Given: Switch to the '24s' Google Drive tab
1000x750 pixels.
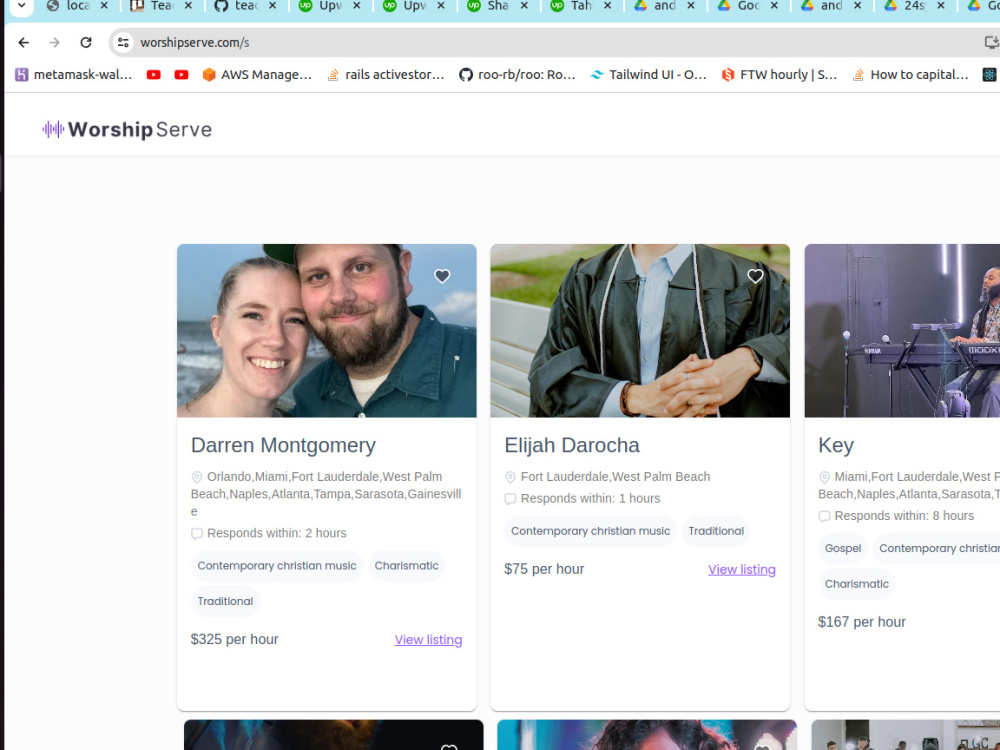Looking at the screenshot, I should 906,6.
